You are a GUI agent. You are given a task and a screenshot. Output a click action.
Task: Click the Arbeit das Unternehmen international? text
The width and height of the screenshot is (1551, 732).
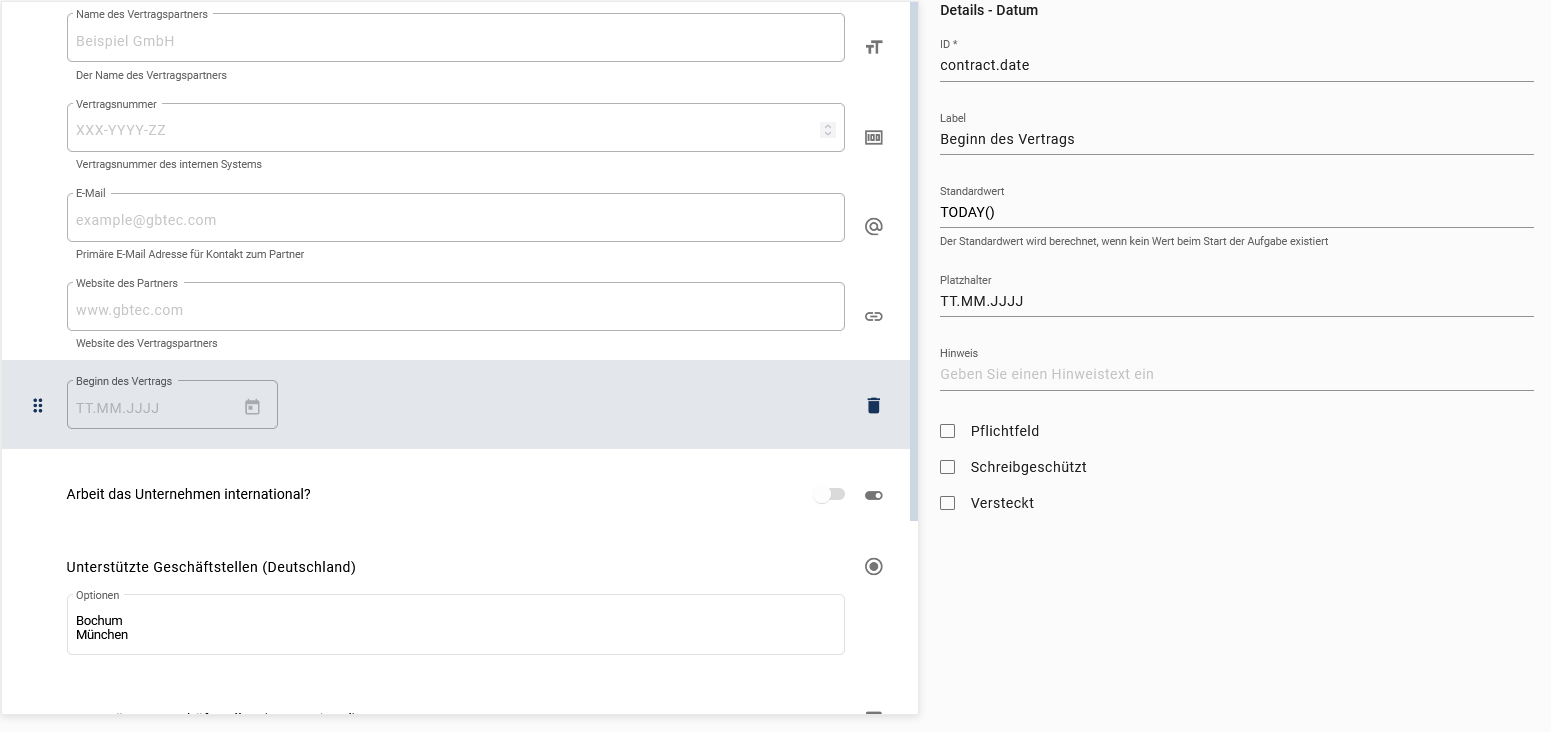(189, 494)
